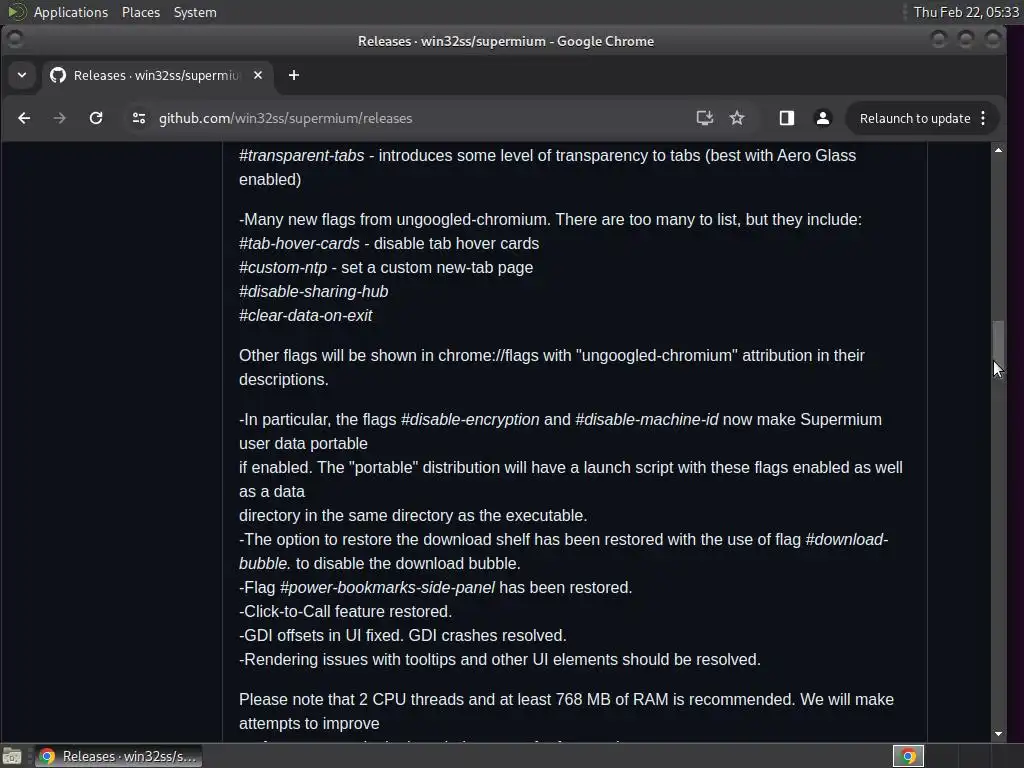Open the Applications menu

point(71,12)
